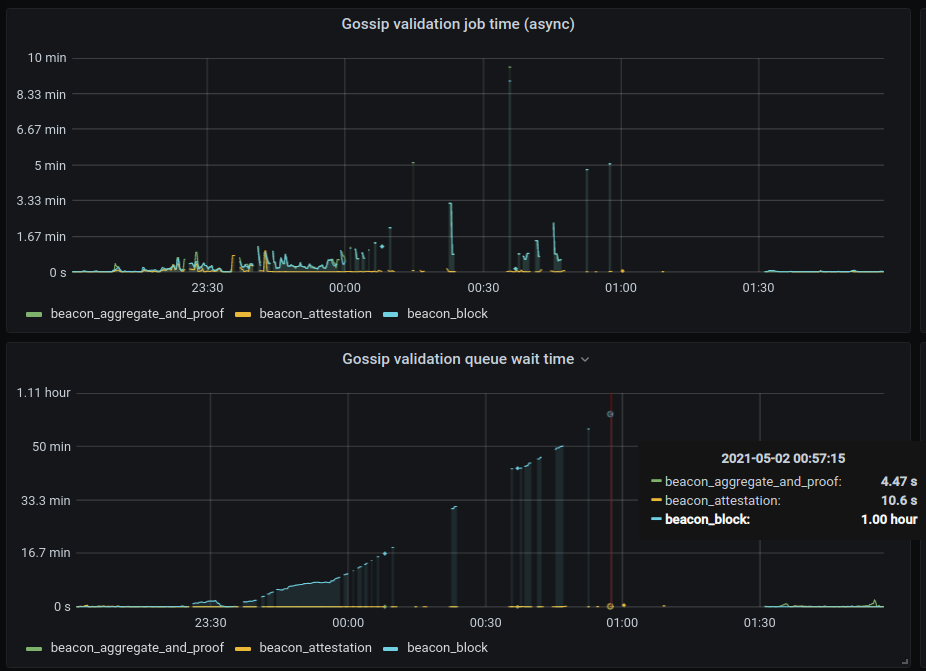926x671 pixels.
Task: Click the yellow dash beside beacon_attestation in tooltip
Action: tap(654, 500)
